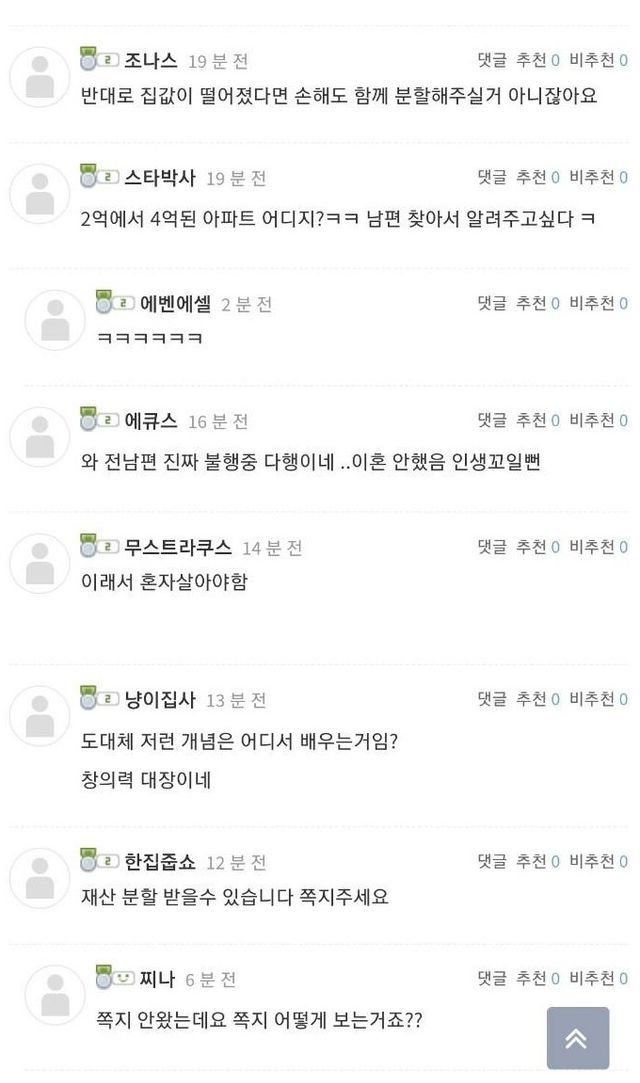Open 무스트라쿠스's profile avatar

click(40, 563)
